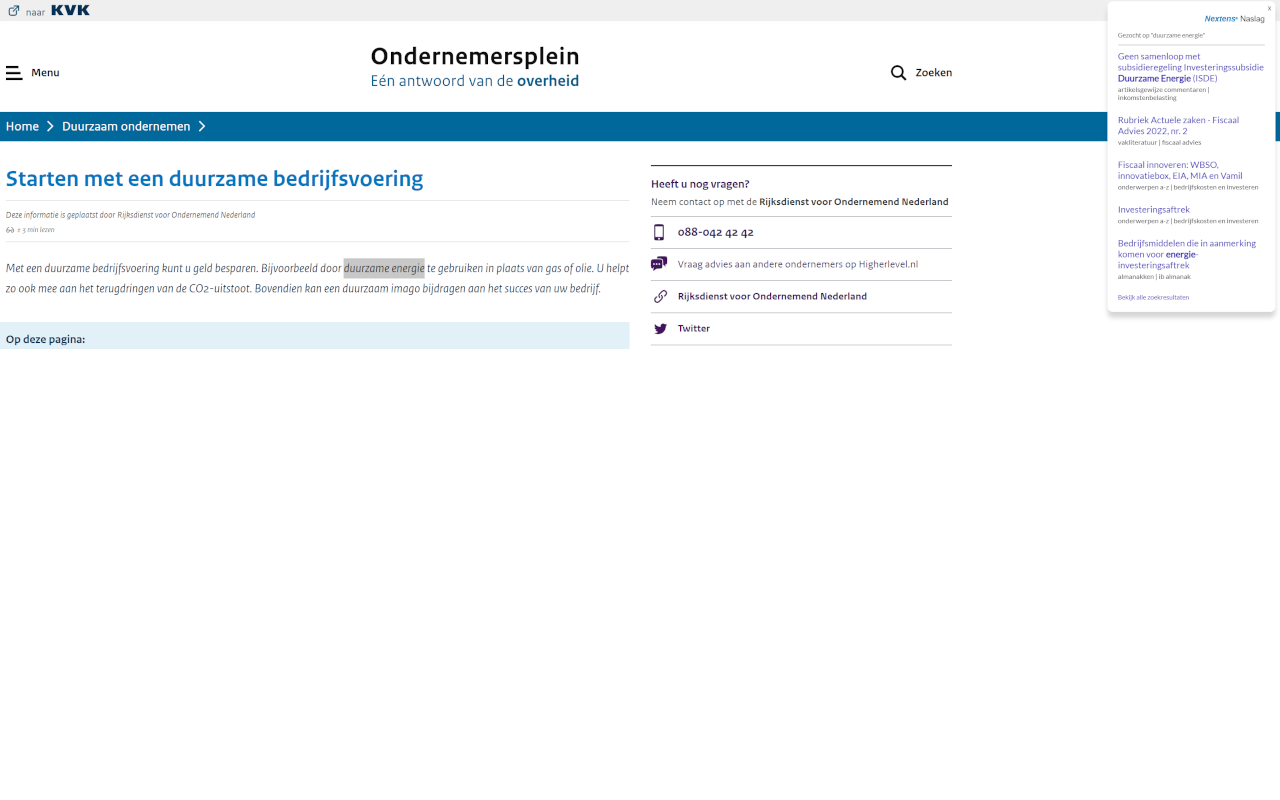
Task: Open result Geen samenloop met subsidieregeling ISDE
Action: [x=1191, y=67]
